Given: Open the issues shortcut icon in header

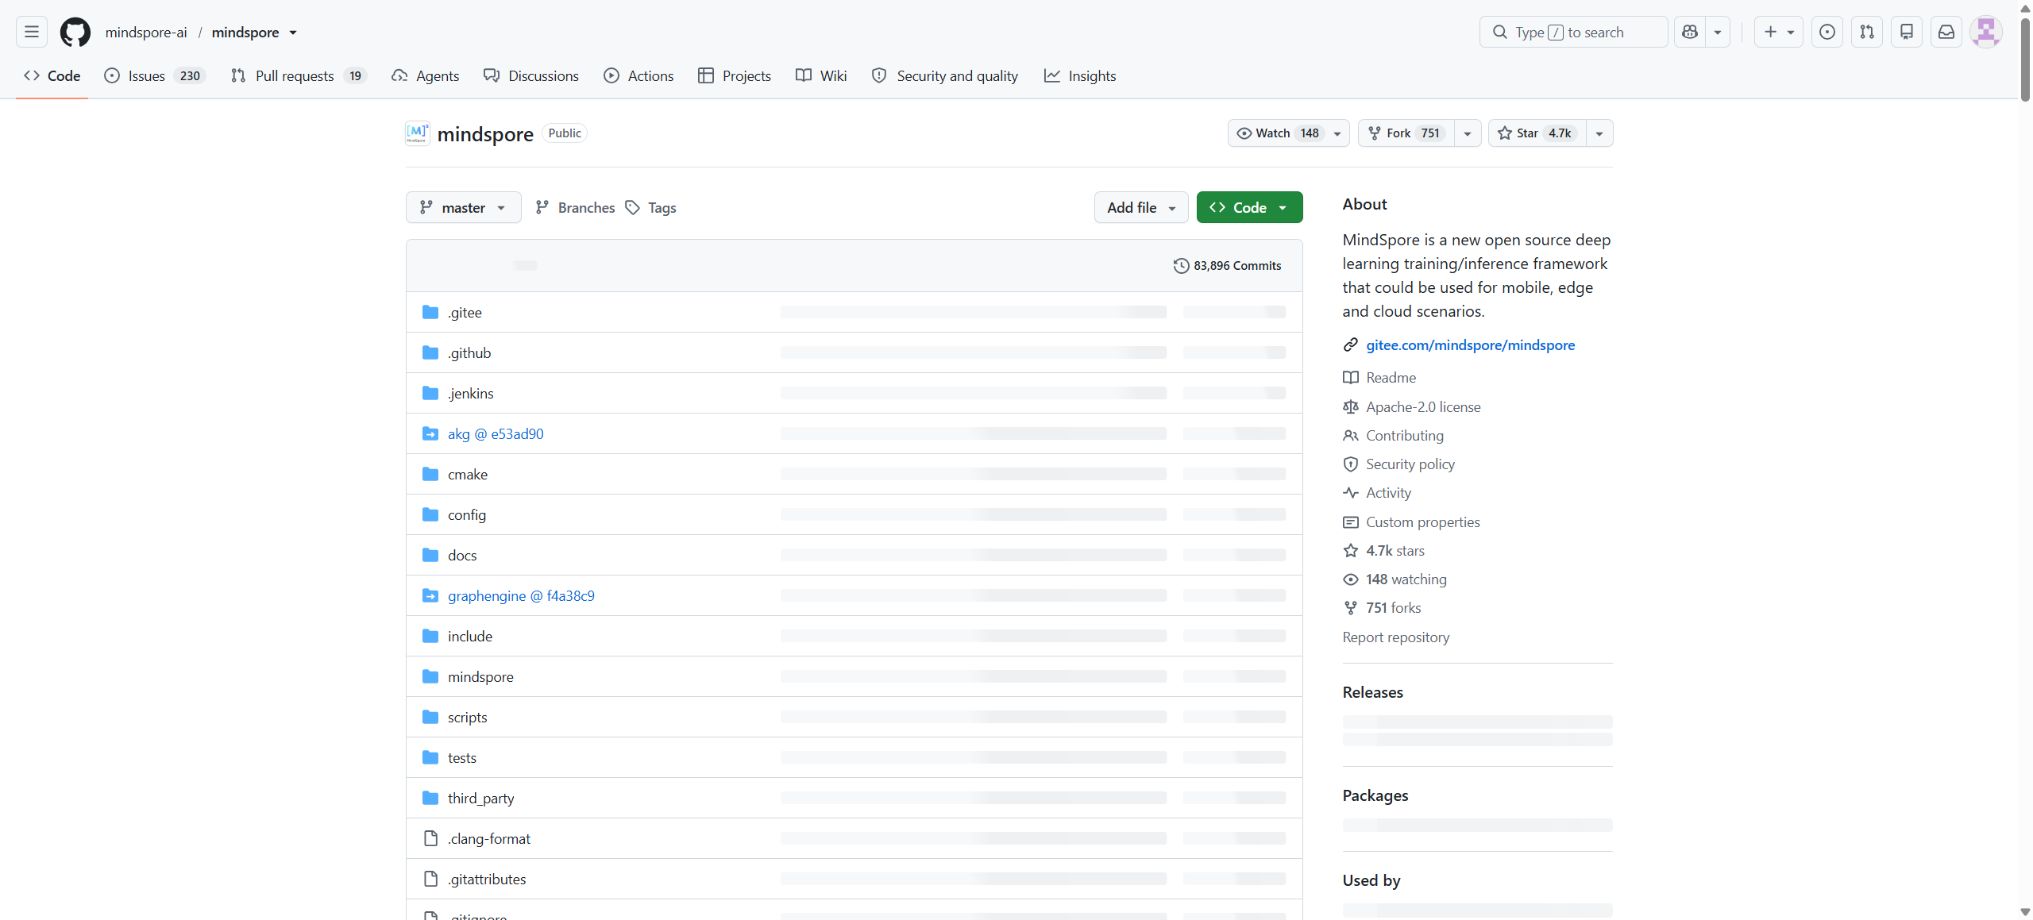Looking at the screenshot, I should point(1827,32).
